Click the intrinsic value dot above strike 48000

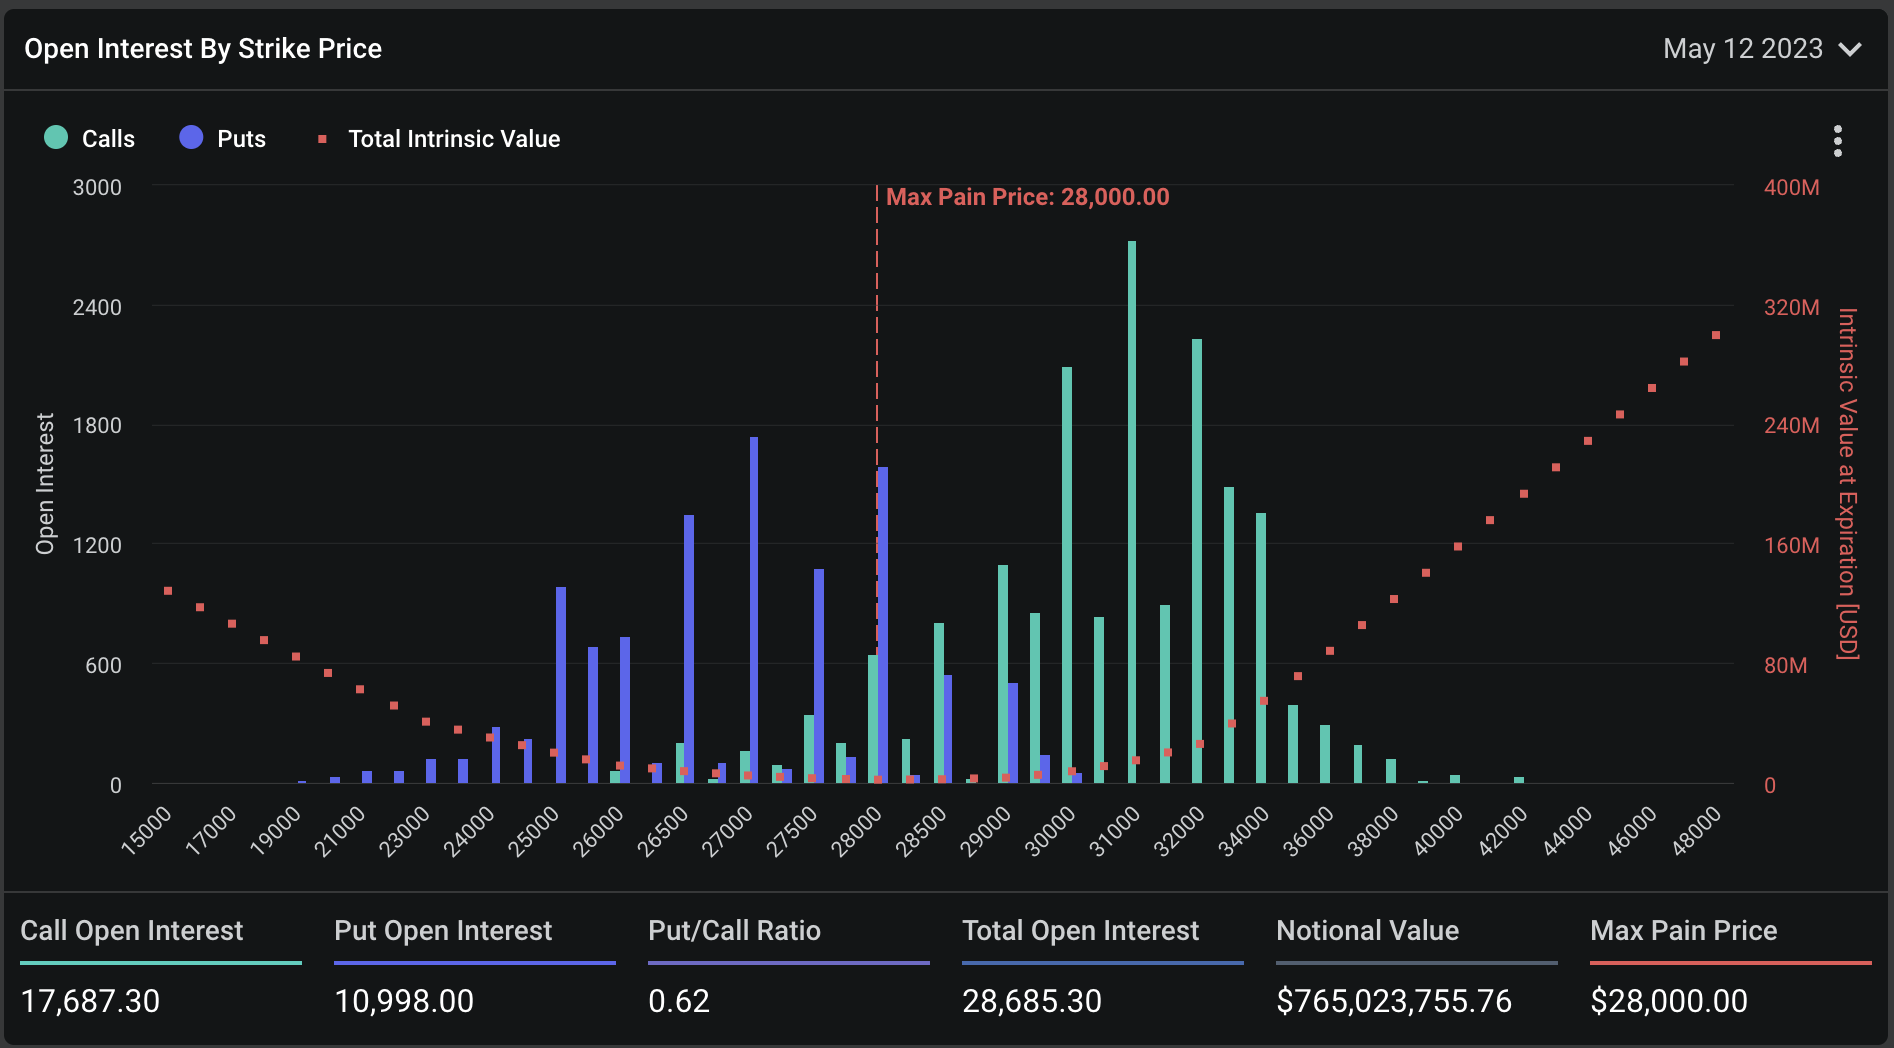click(1717, 334)
